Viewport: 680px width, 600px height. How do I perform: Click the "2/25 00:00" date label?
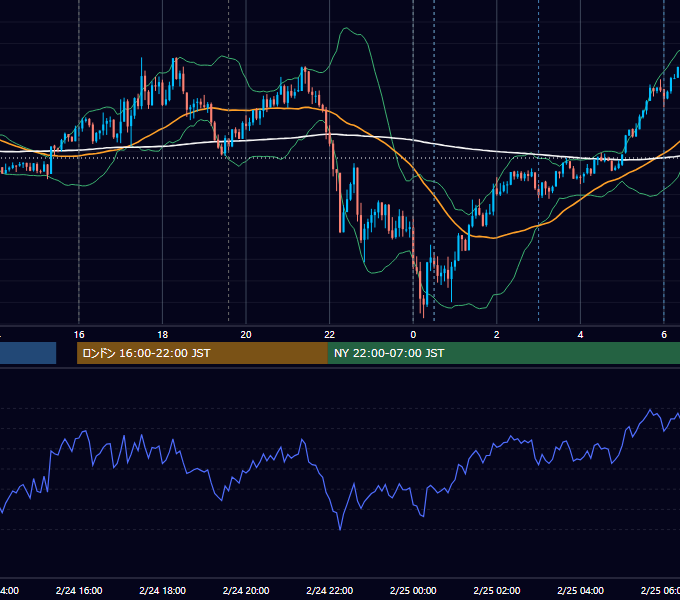pos(413,590)
